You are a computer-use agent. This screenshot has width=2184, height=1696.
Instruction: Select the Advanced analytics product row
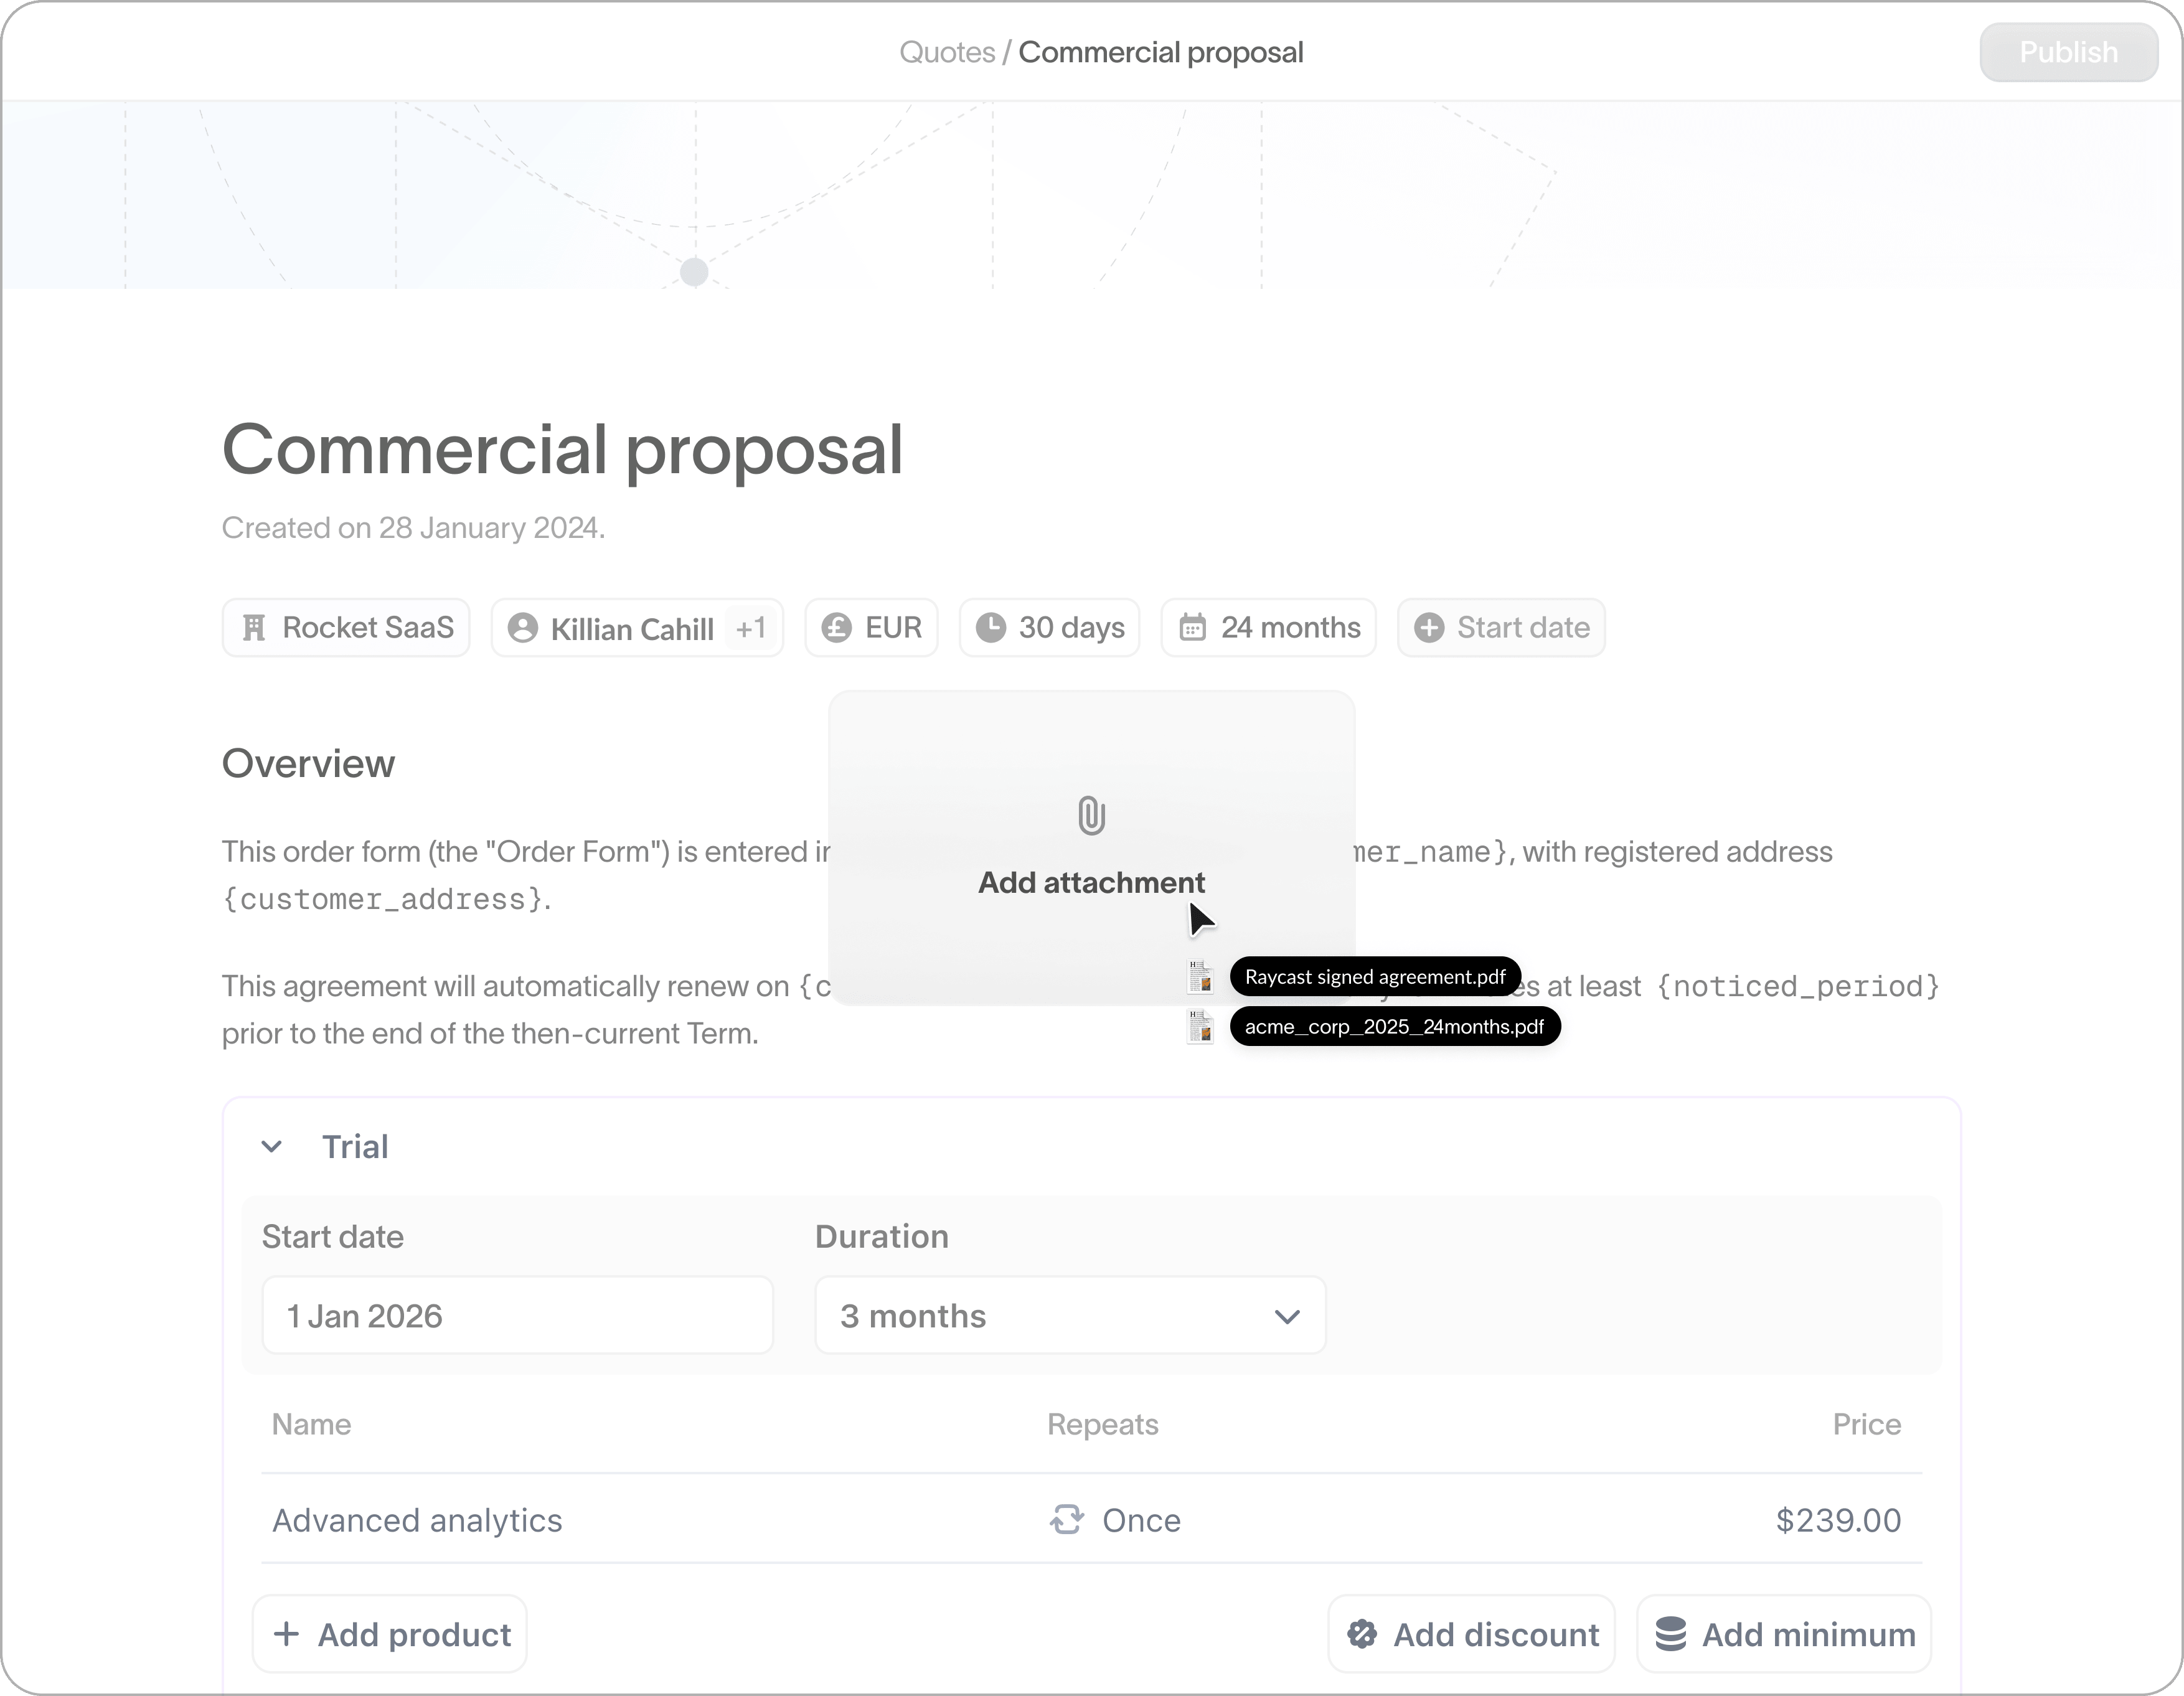pos(418,1520)
